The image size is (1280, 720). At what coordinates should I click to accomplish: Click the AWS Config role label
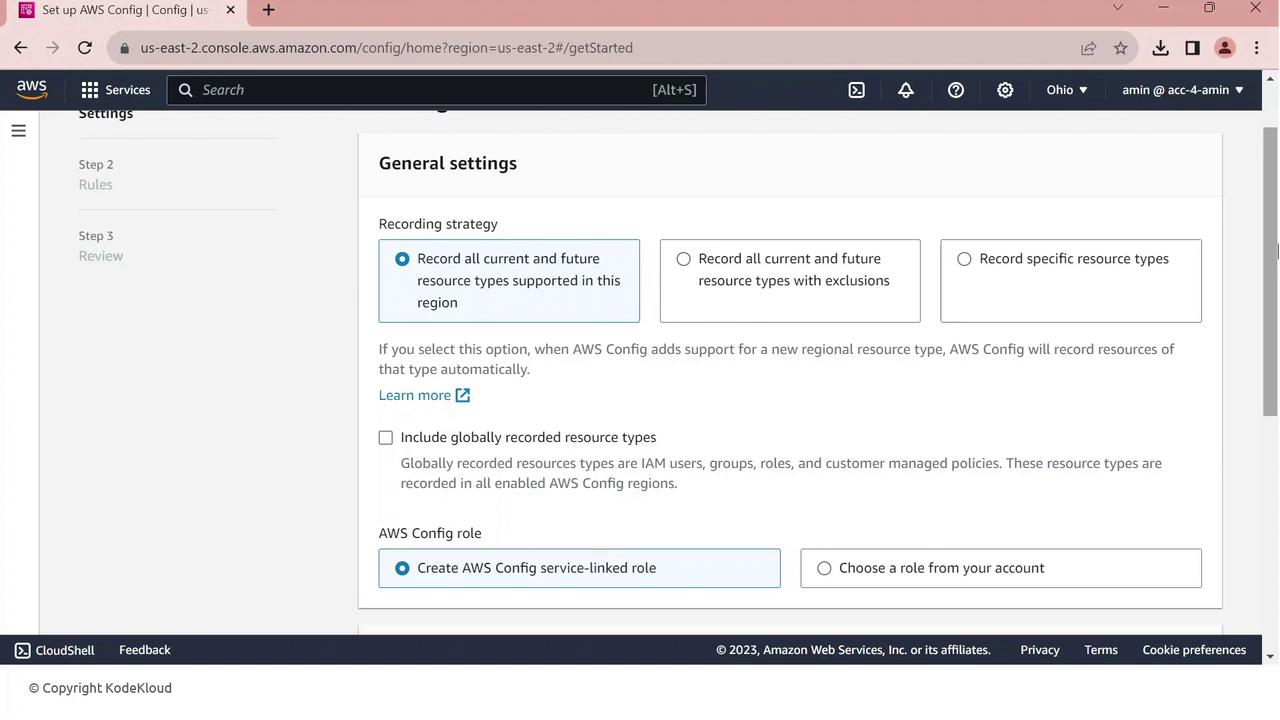430,533
